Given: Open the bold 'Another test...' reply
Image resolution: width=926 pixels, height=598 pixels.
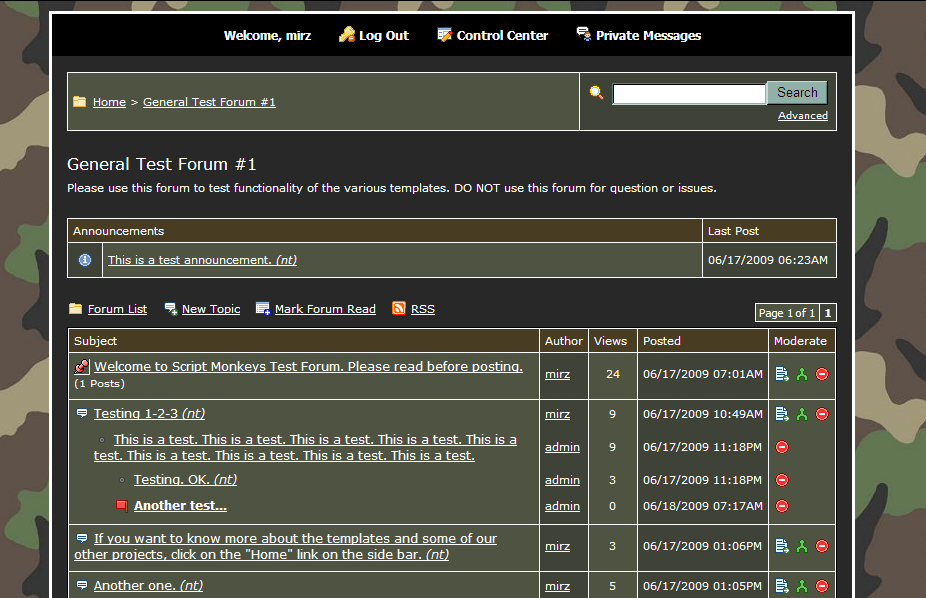Looking at the screenshot, I should click(x=180, y=506).
